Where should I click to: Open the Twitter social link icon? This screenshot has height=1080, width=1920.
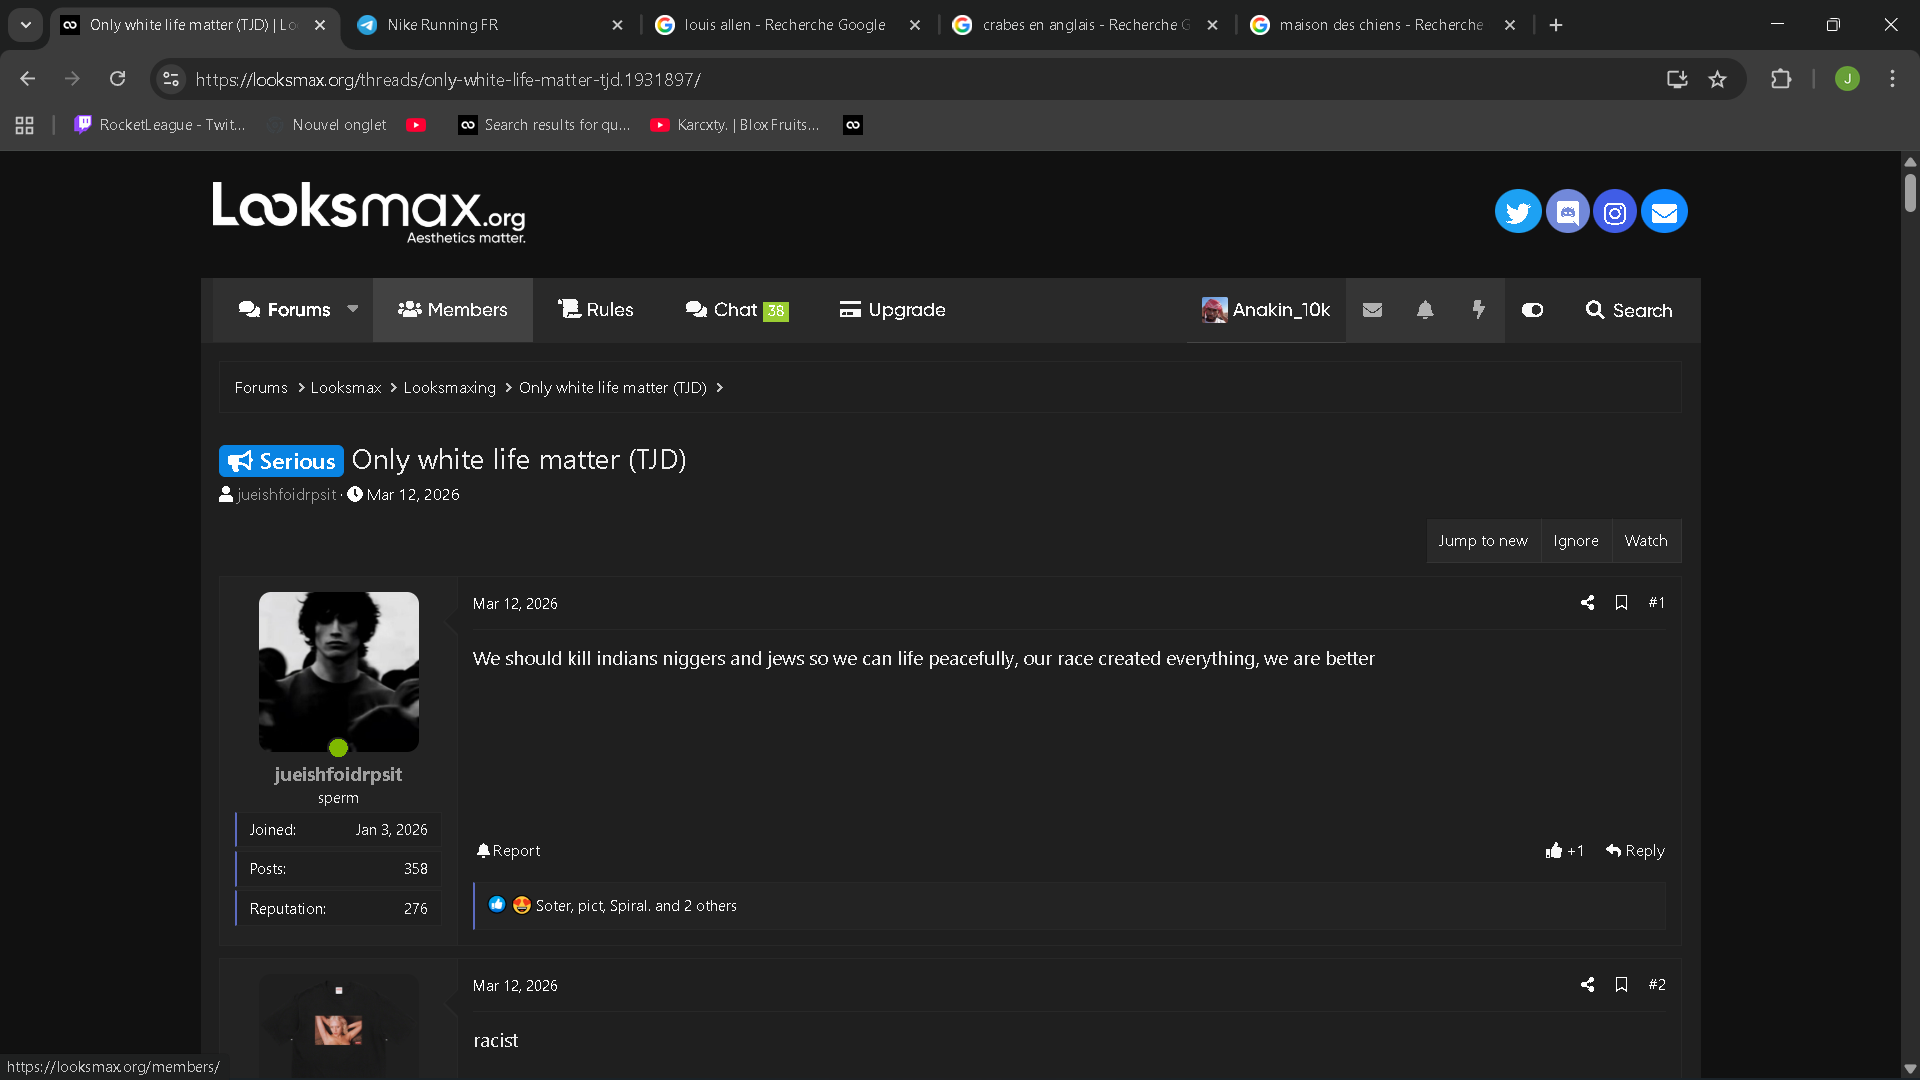coord(1517,212)
